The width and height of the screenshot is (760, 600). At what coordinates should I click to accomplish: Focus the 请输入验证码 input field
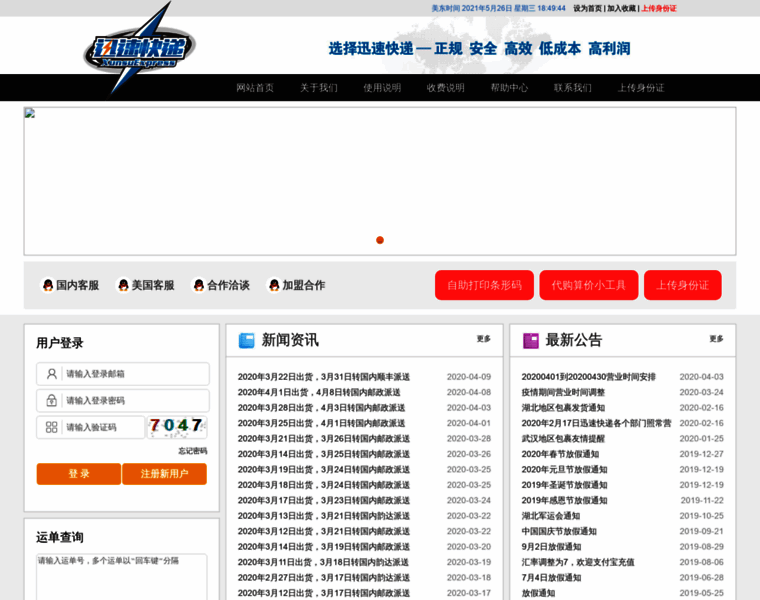[x=91, y=427]
